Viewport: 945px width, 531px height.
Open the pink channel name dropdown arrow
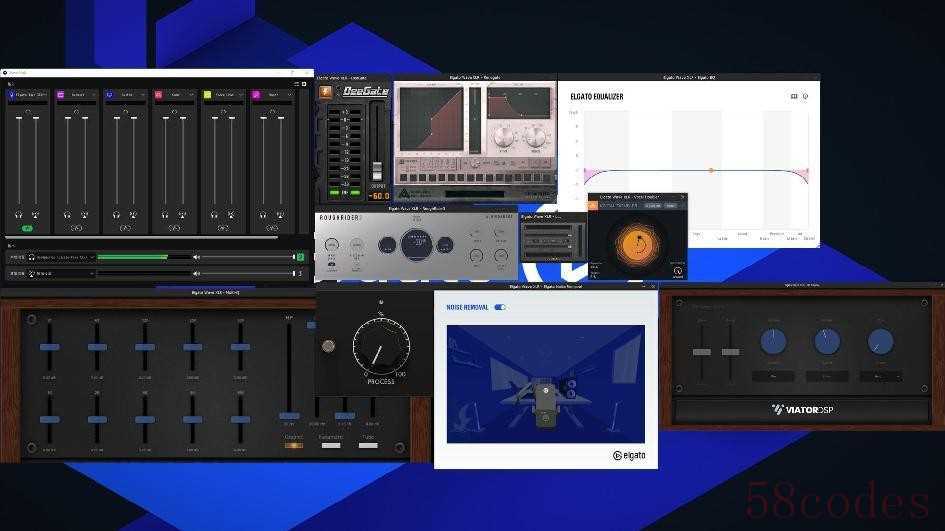pyautogui.click(x=191, y=95)
